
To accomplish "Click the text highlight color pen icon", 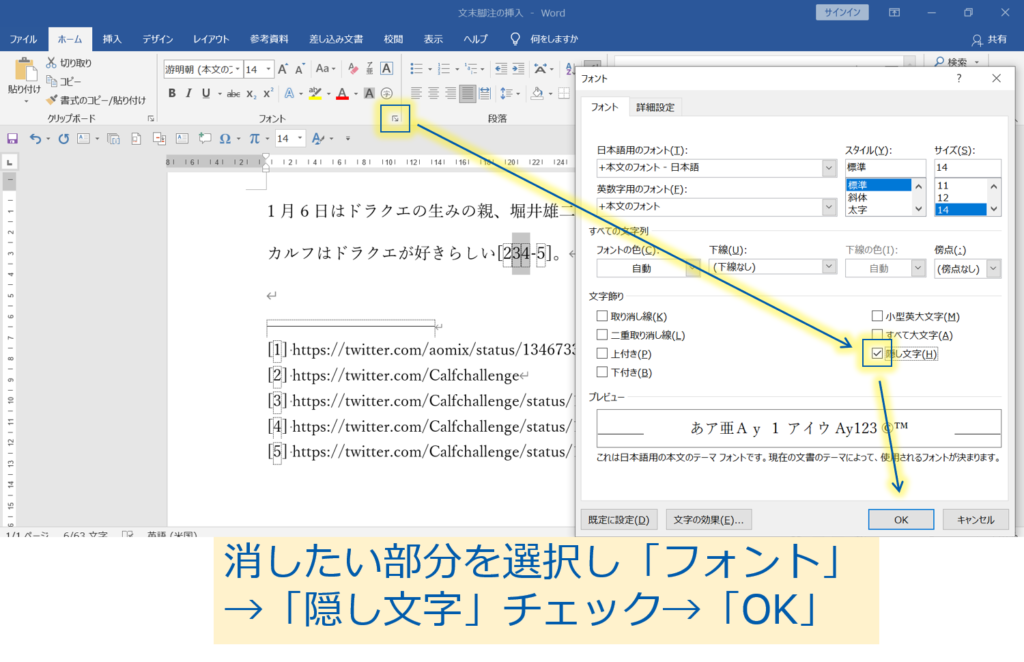I will click(x=315, y=93).
